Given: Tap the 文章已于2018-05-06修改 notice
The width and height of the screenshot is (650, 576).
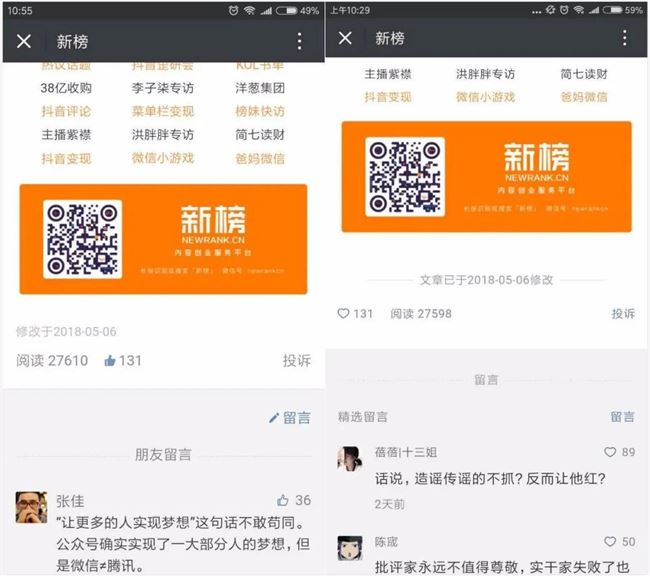Looking at the screenshot, I should 486,280.
